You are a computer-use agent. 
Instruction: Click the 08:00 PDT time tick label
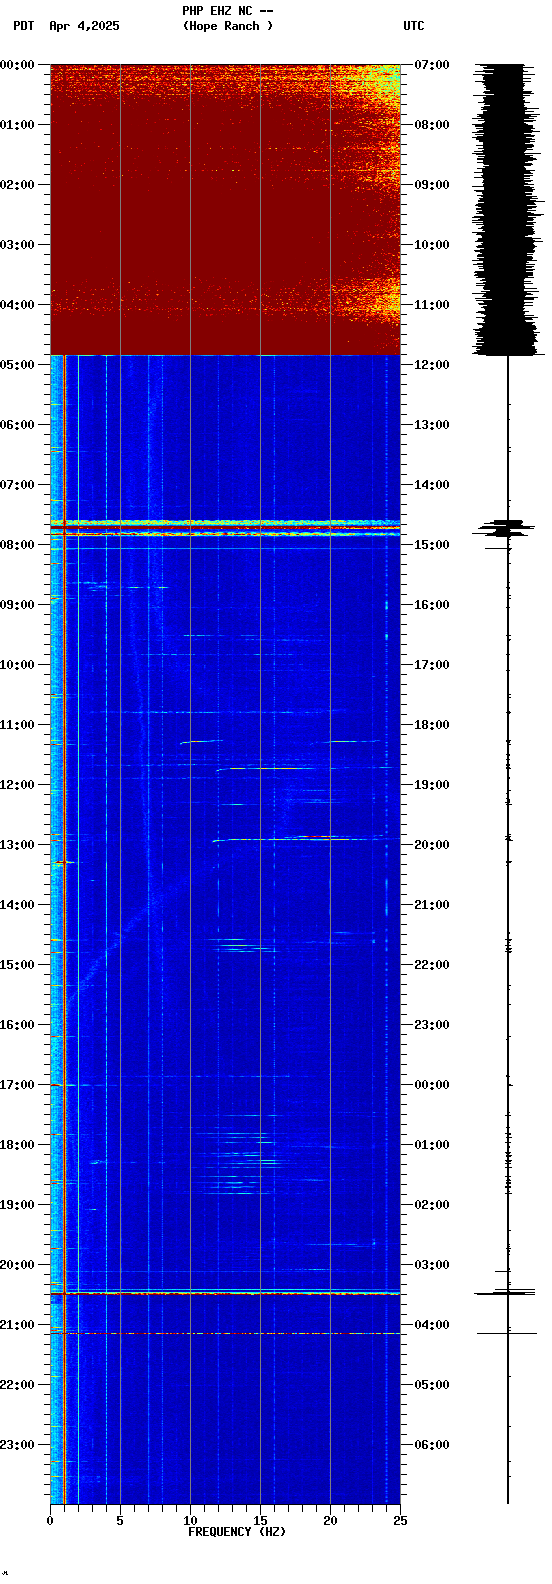[18, 544]
